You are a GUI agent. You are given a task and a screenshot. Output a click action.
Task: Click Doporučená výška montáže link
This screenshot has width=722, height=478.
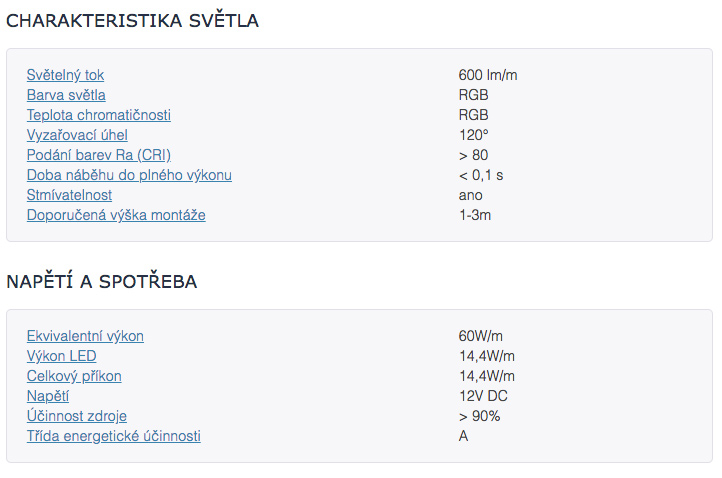pyautogui.click(x=116, y=215)
